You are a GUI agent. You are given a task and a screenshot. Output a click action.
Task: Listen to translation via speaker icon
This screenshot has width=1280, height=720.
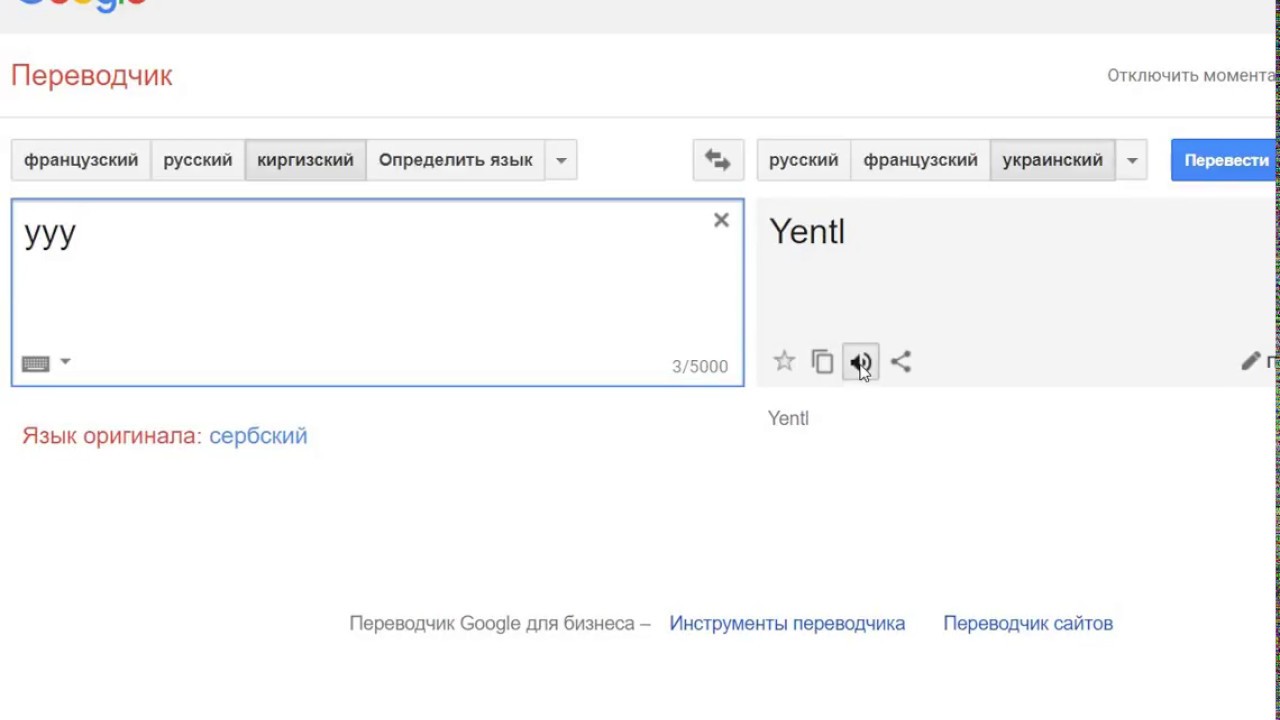(x=860, y=362)
